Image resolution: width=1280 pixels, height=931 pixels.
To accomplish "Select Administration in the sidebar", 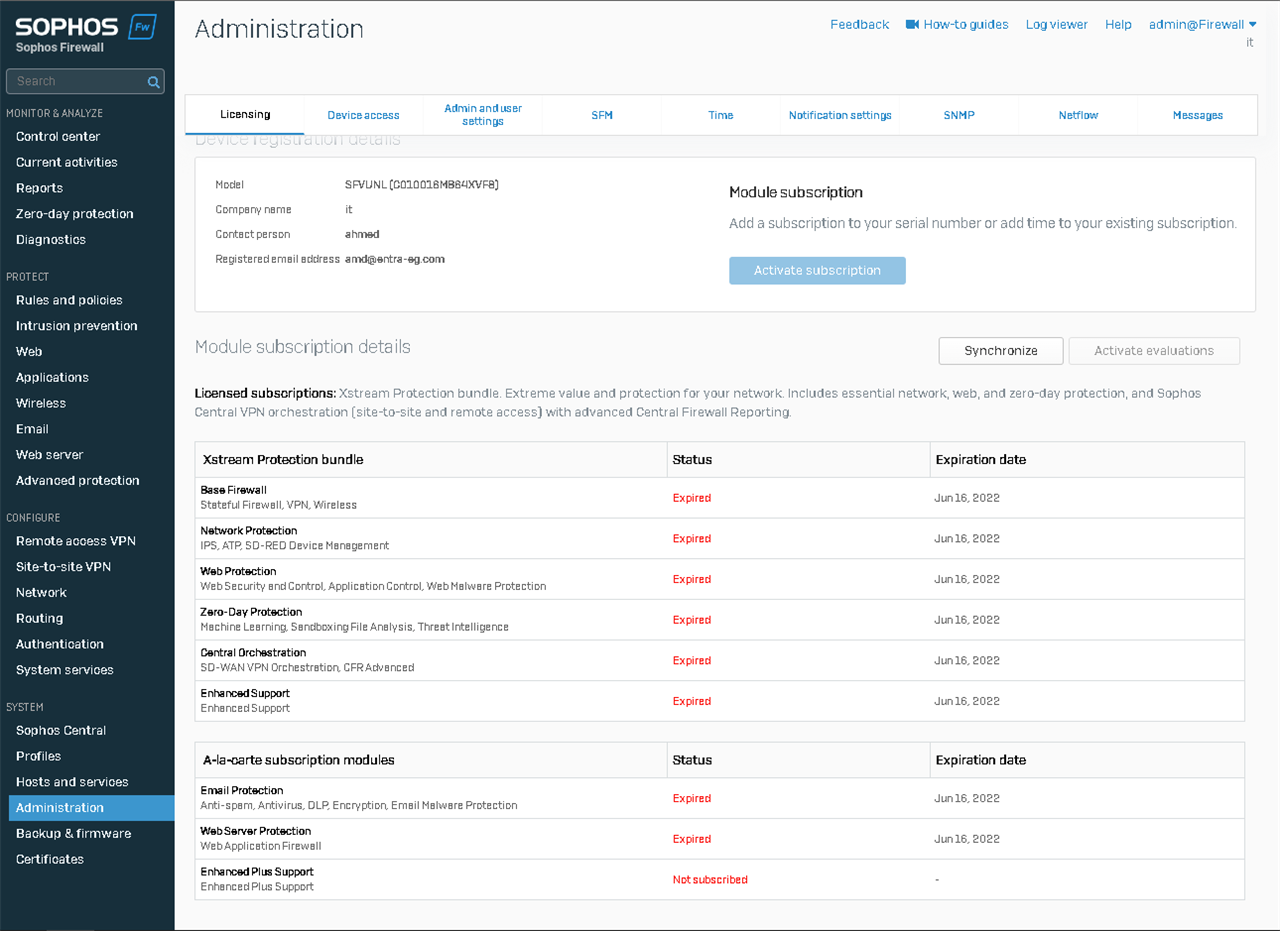I will pos(91,808).
